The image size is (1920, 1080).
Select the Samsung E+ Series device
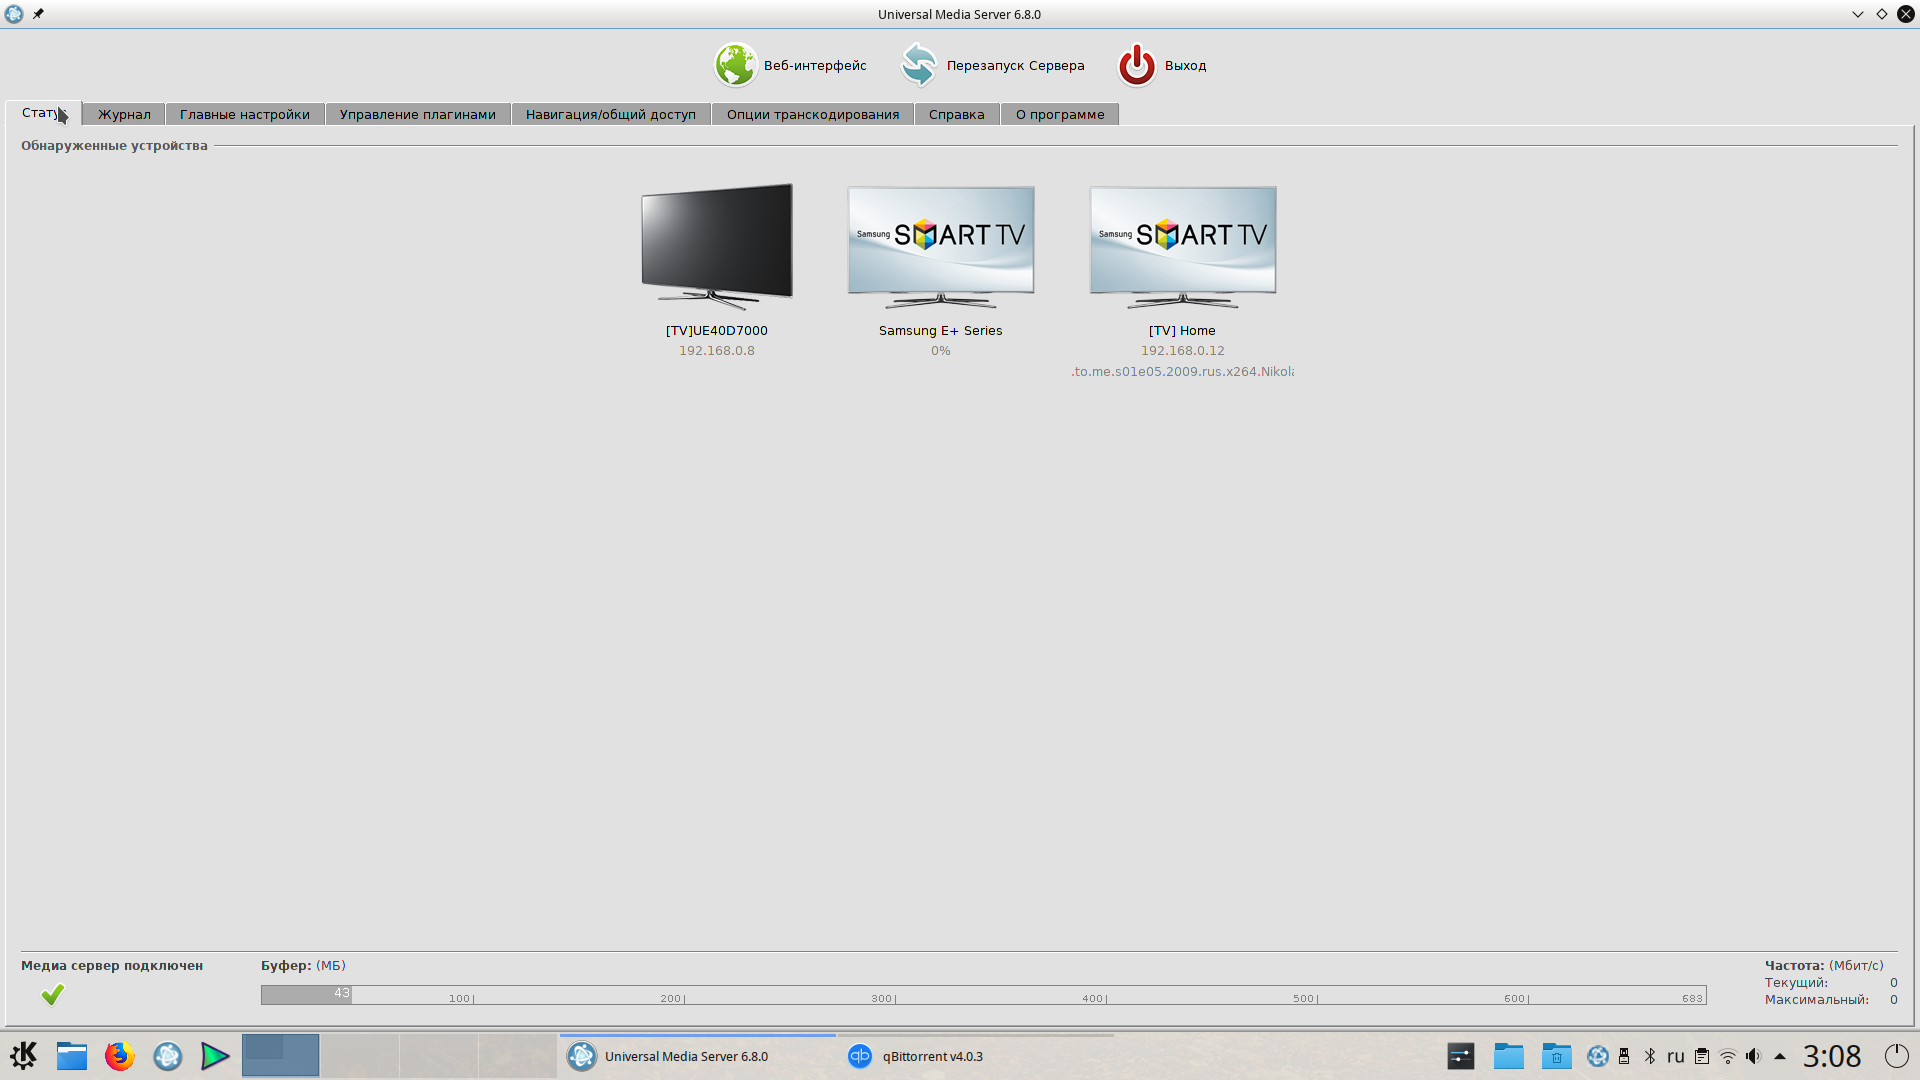[940, 246]
